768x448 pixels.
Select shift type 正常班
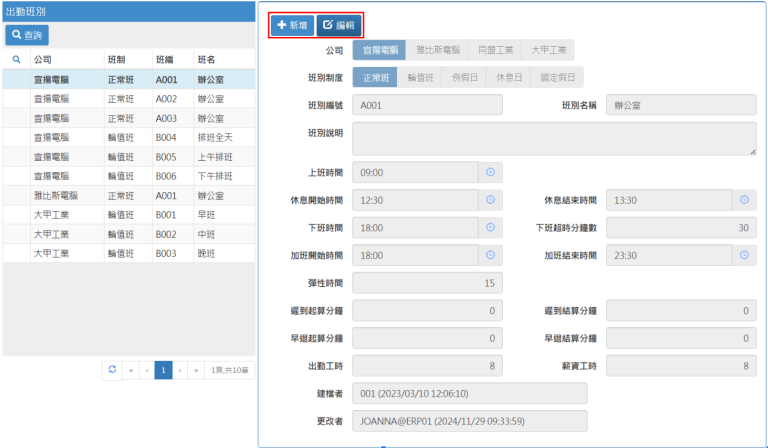pyautogui.click(x=375, y=77)
